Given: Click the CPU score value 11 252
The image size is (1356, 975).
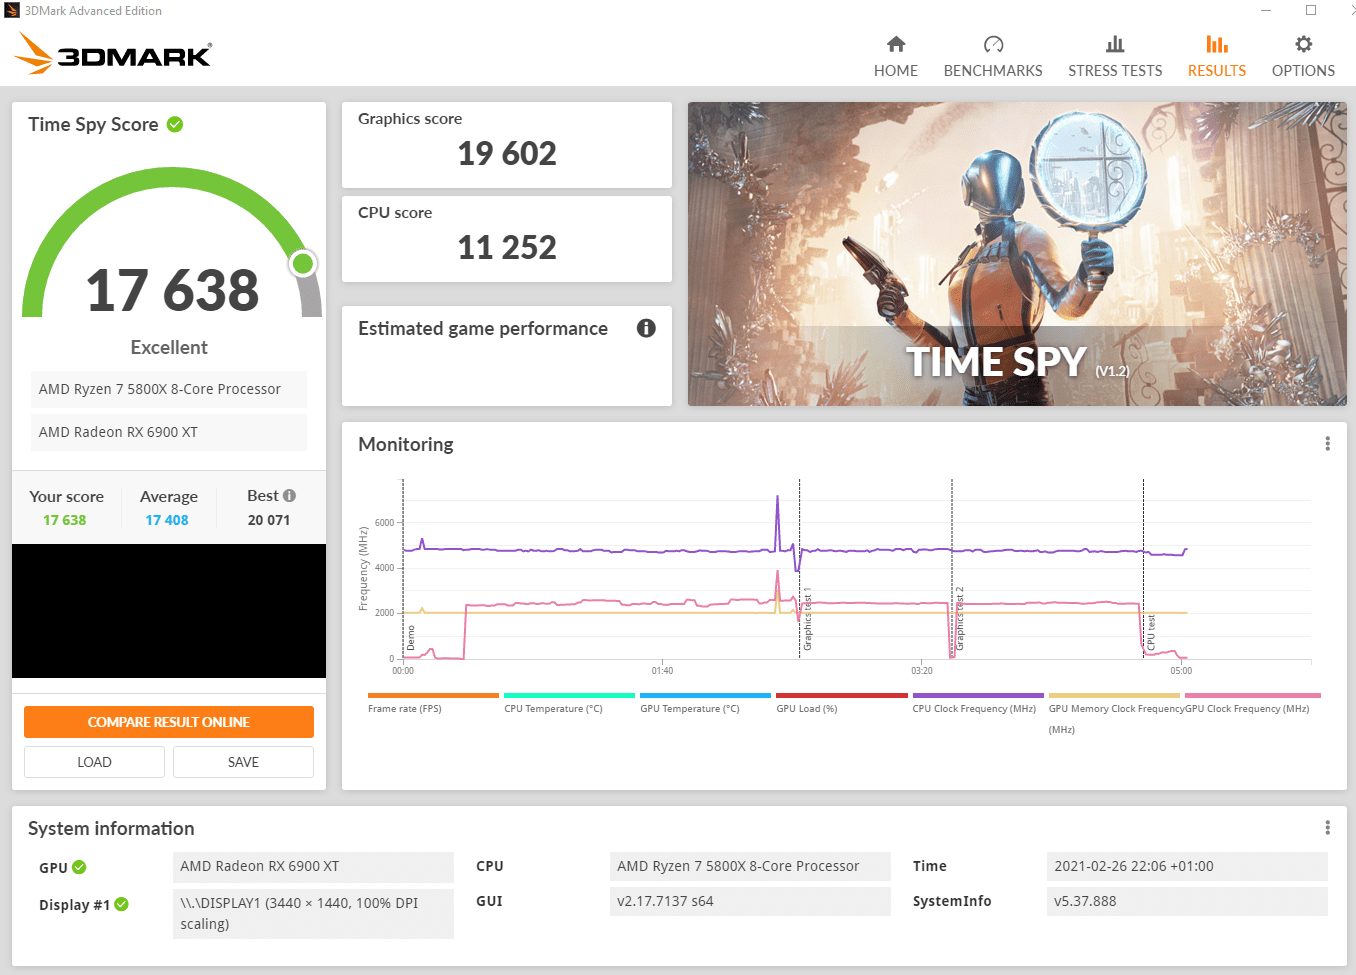Looking at the screenshot, I should click(x=507, y=247).
